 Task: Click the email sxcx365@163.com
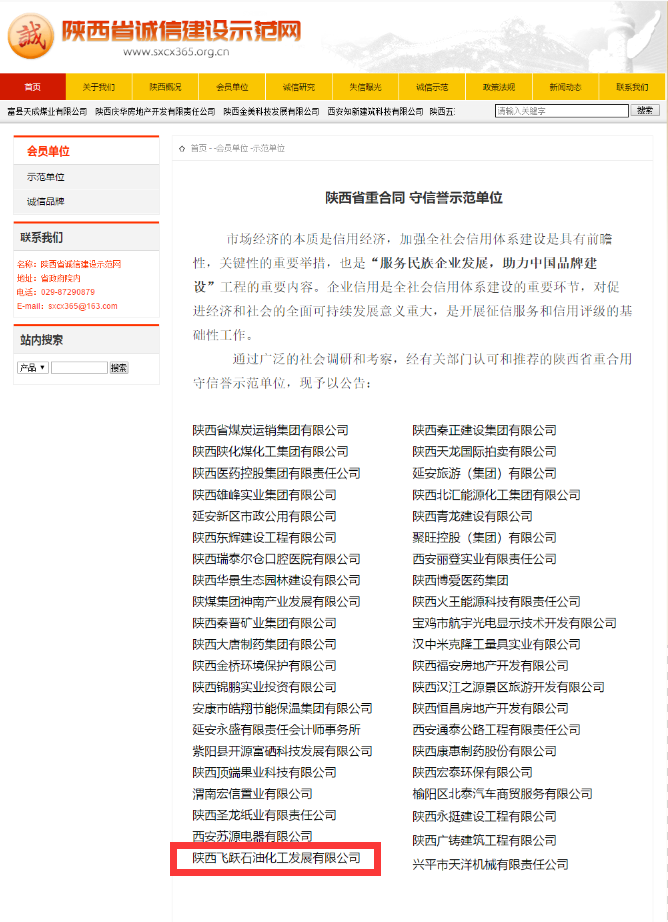(x=82, y=306)
